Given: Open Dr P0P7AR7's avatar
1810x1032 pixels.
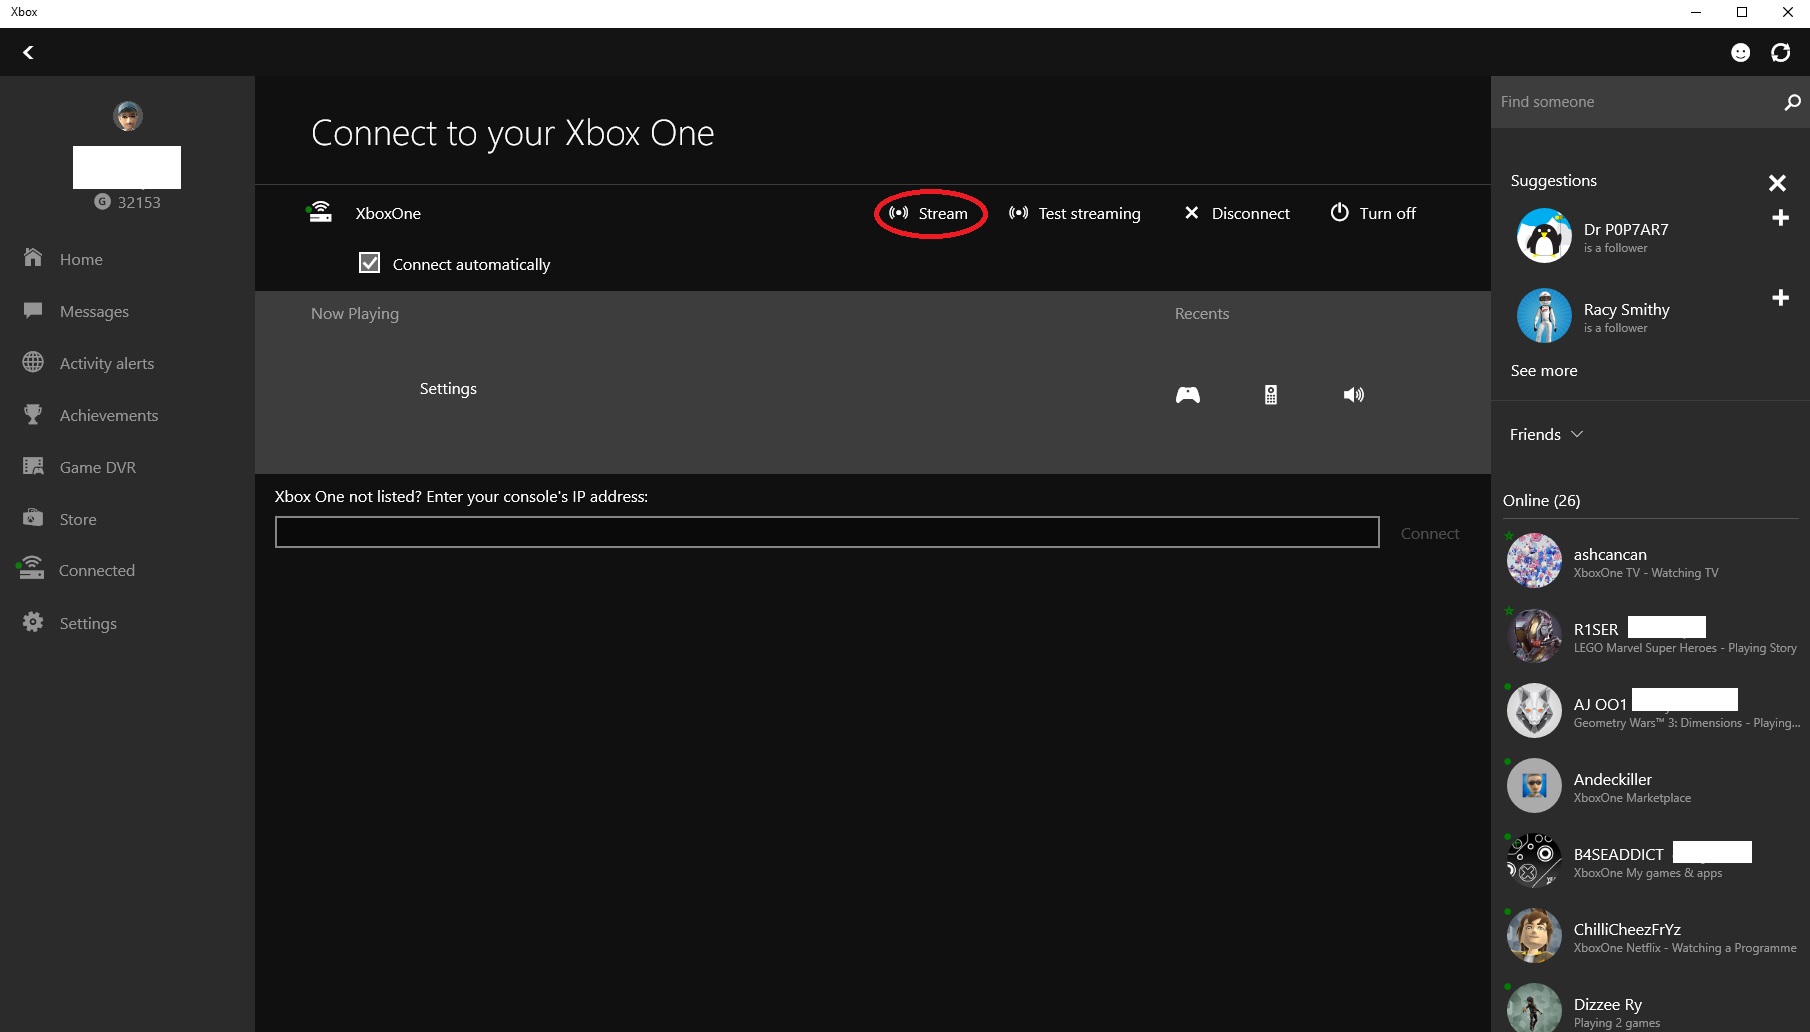Looking at the screenshot, I should (x=1544, y=236).
